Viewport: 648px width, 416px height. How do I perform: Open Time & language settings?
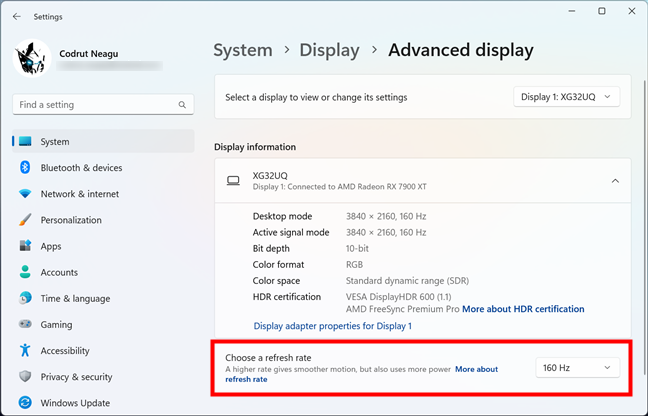pos(103,298)
